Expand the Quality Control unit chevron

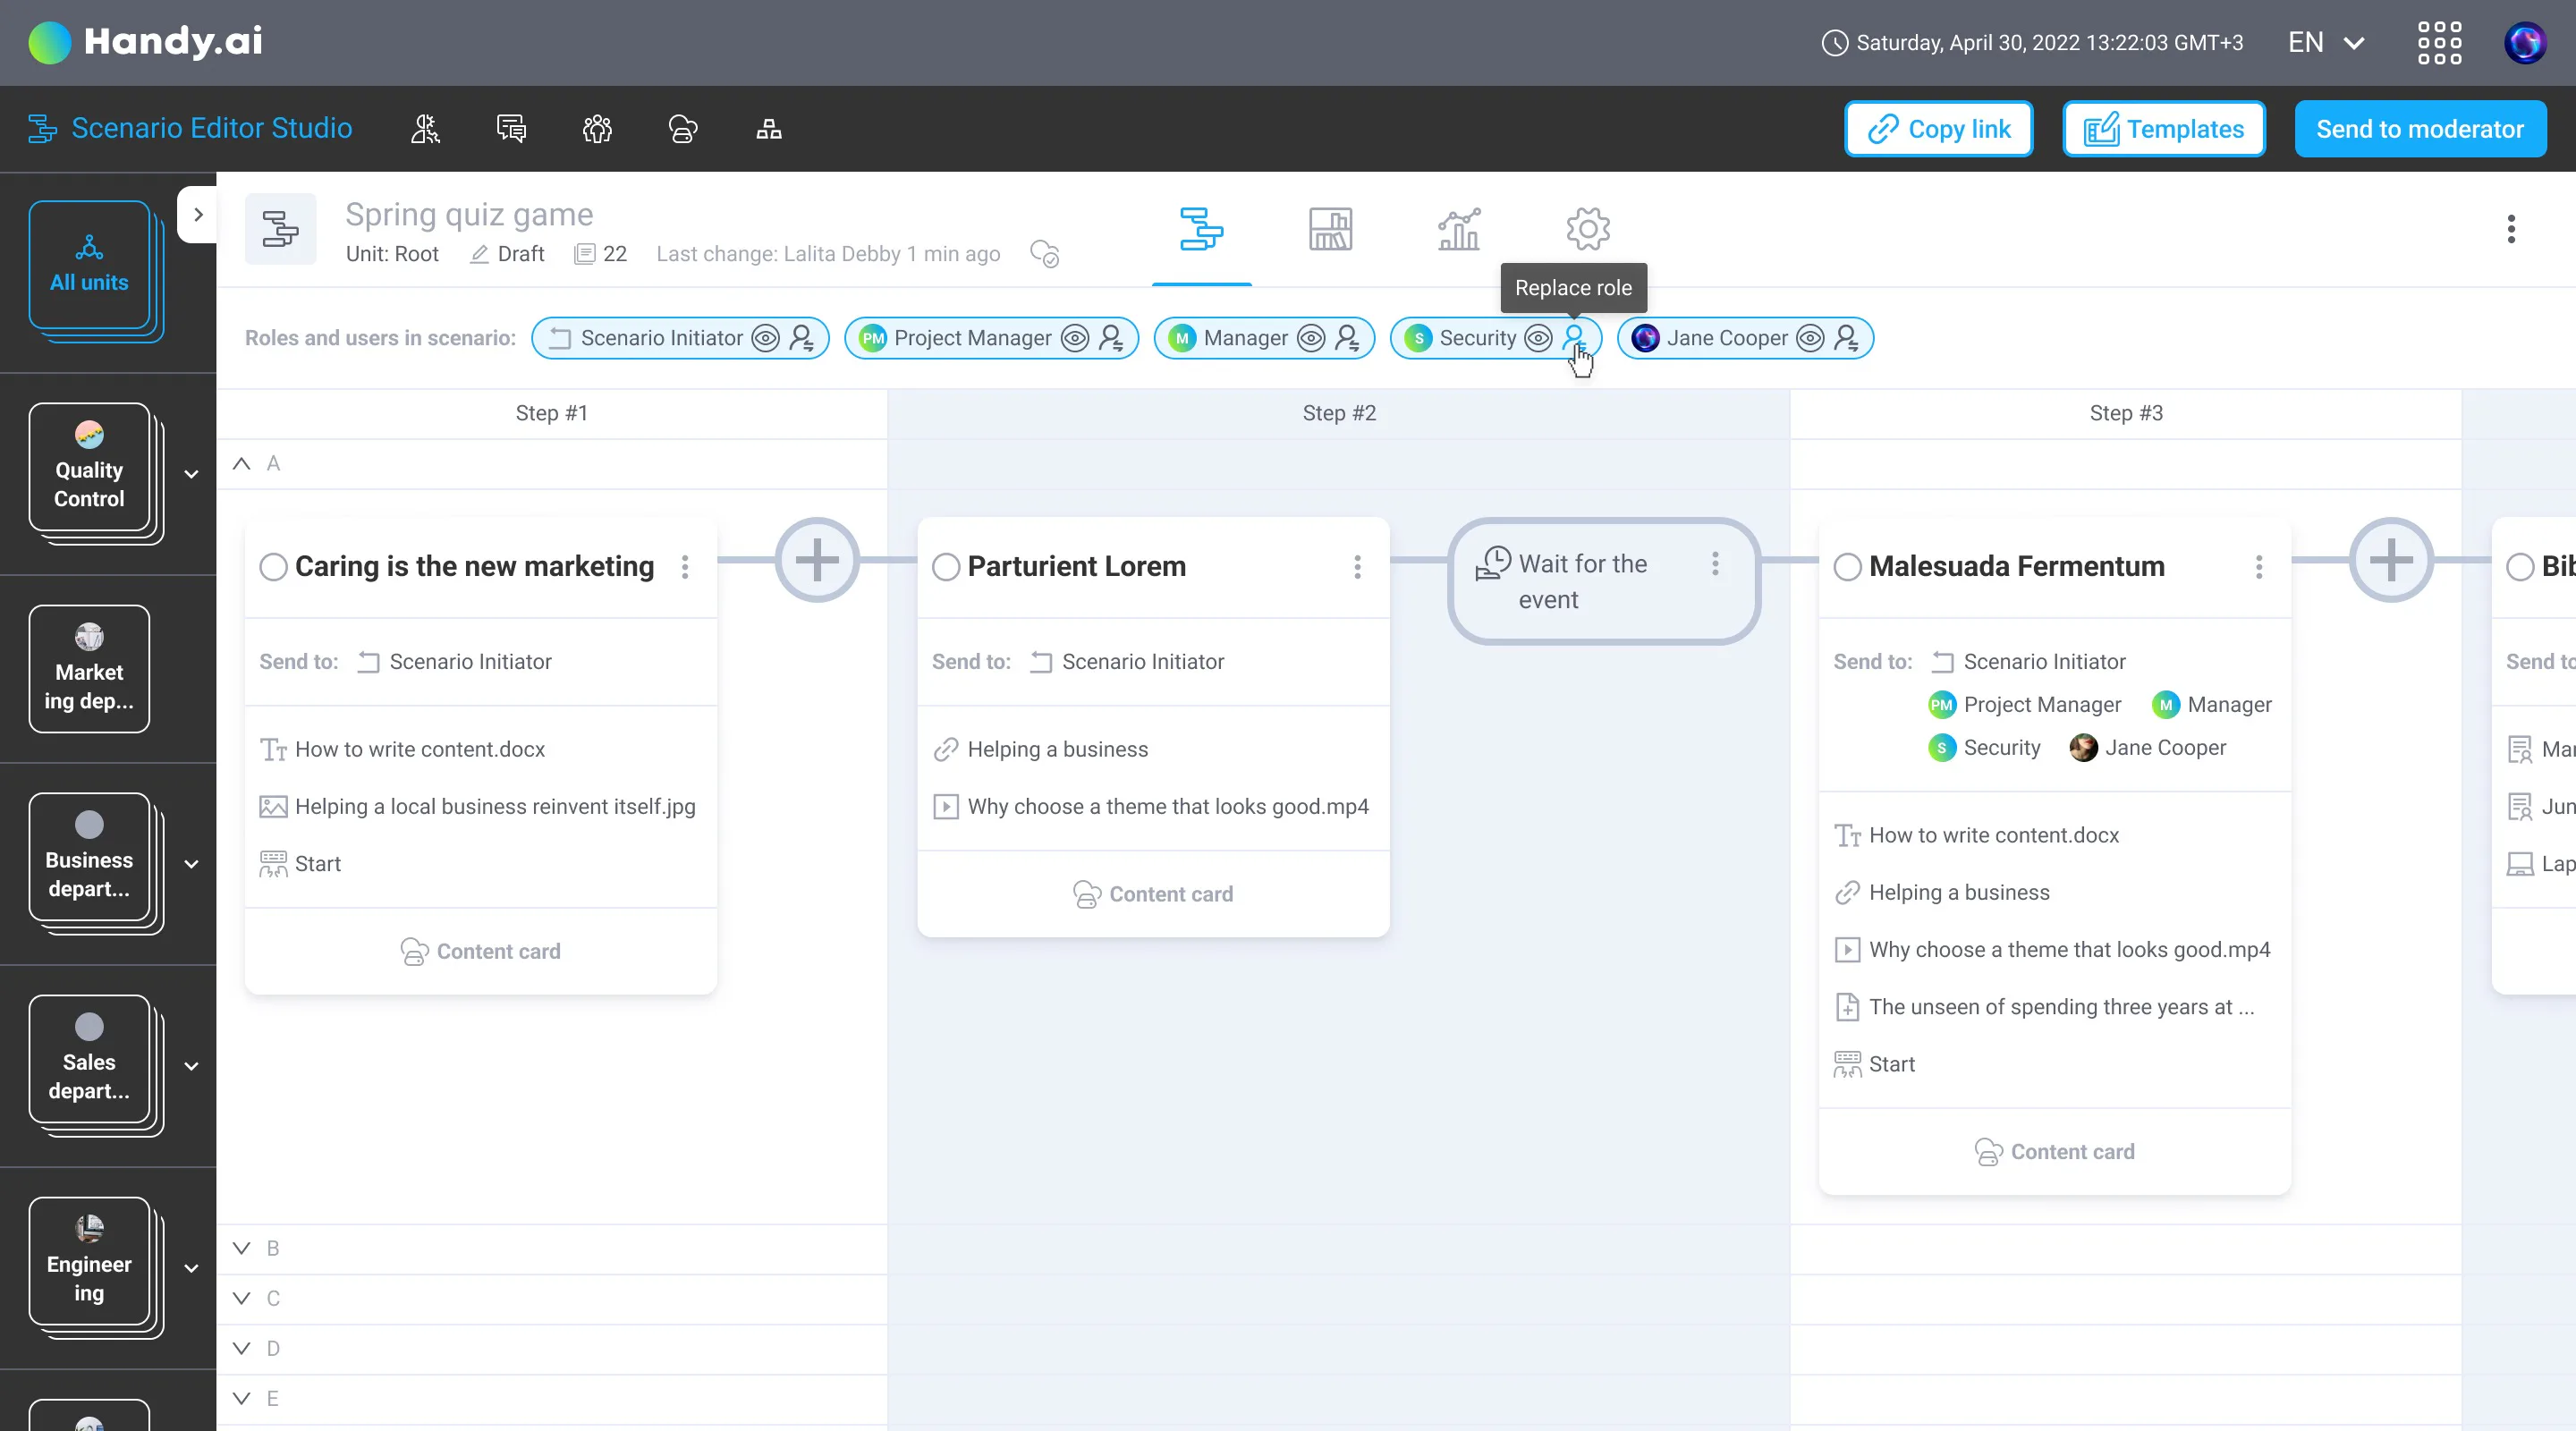point(192,474)
